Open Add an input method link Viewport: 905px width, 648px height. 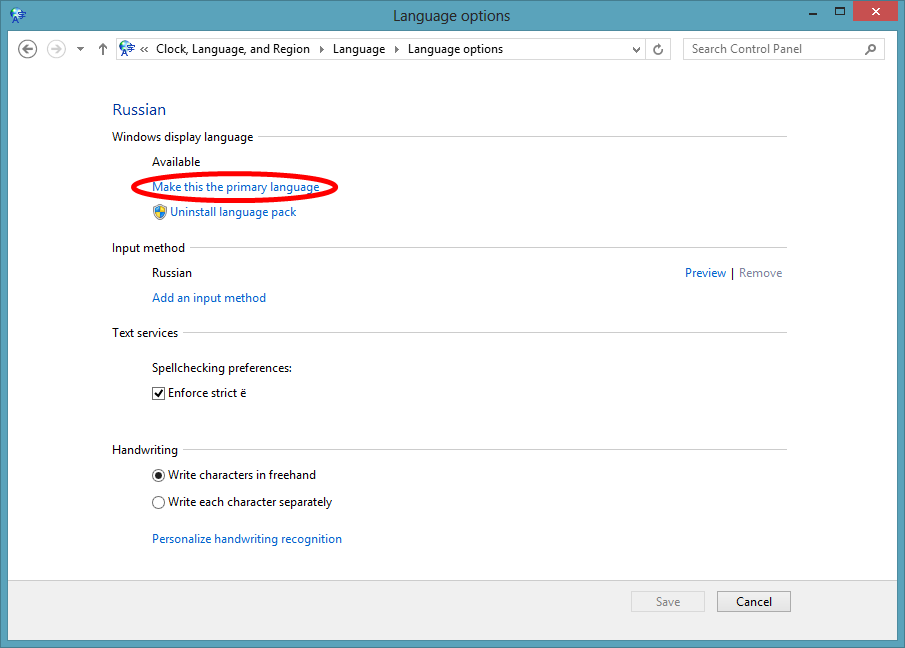pyautogui.click(x=209, y=298)
